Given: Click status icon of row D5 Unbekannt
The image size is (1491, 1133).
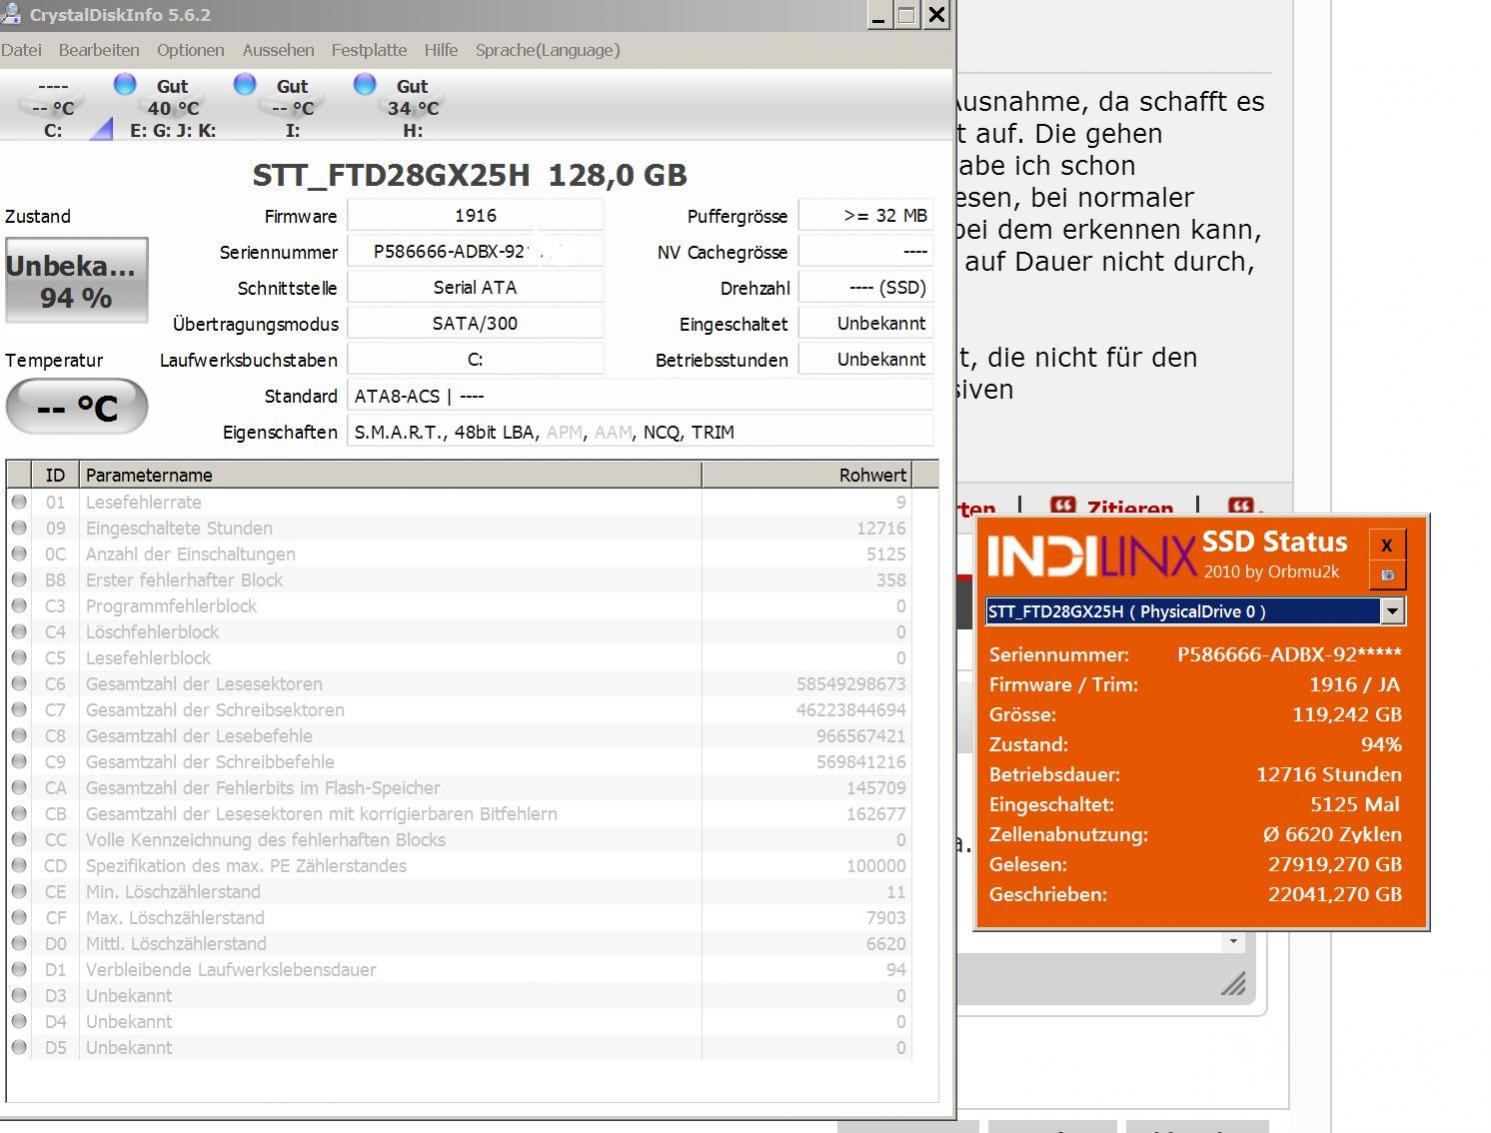Looking at the screenshot, I should click(19, 1048).
